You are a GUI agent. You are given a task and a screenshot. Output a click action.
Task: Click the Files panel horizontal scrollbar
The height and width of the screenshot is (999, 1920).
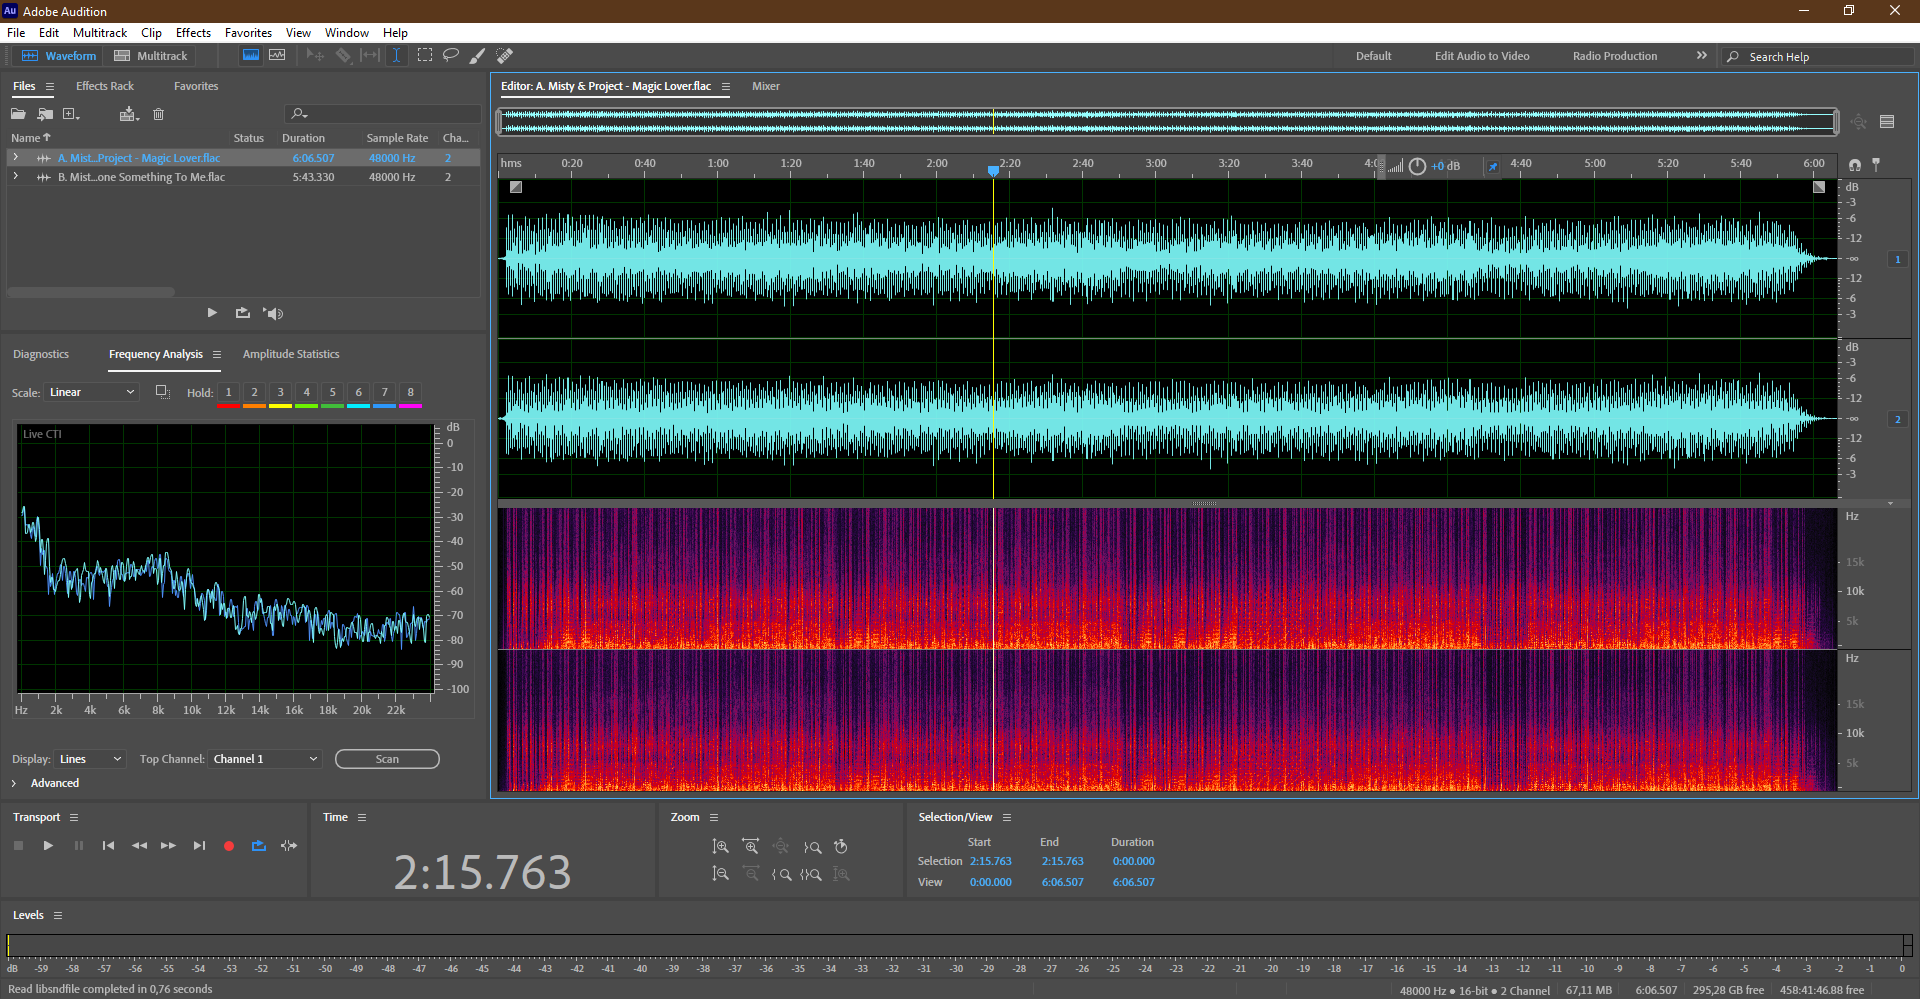coord(91,292)
